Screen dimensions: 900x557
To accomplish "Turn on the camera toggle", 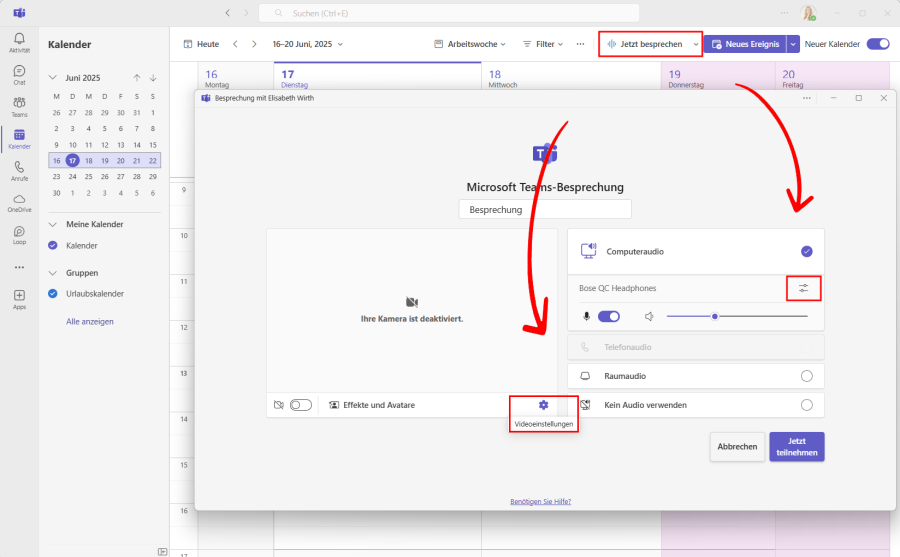I will tap(300, 405).
